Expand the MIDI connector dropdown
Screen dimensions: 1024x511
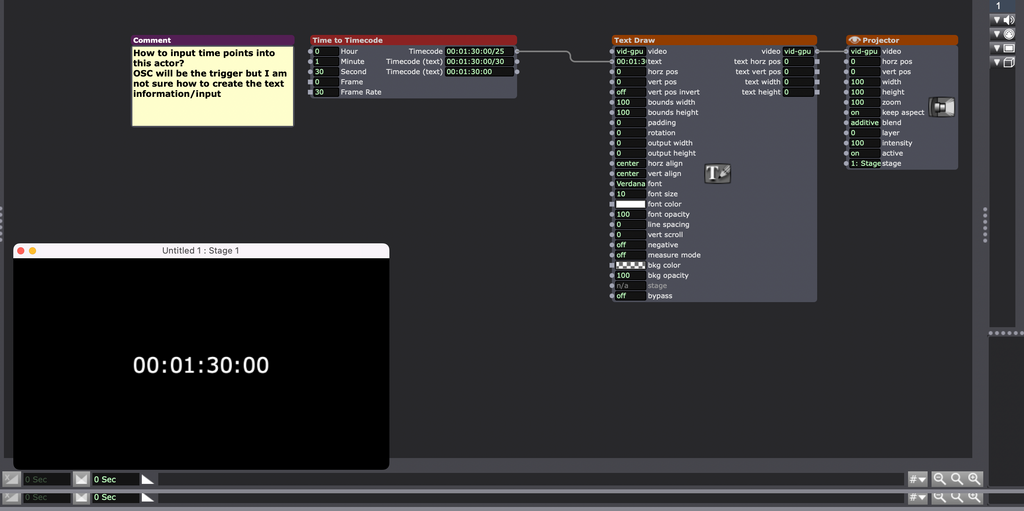(x=1003, y=34)
